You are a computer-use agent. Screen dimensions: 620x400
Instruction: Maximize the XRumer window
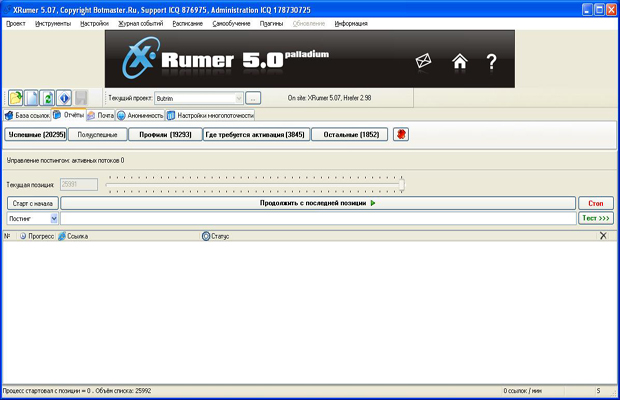pyautogui.click(x=599, y=9)
